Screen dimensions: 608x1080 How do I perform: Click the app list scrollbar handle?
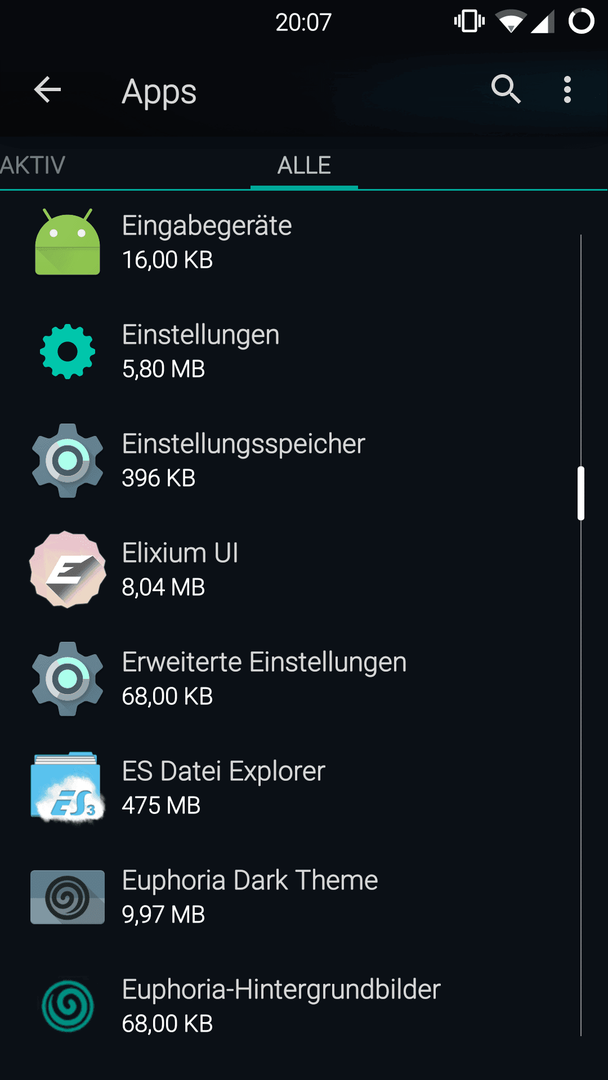[x=580, y=494]
